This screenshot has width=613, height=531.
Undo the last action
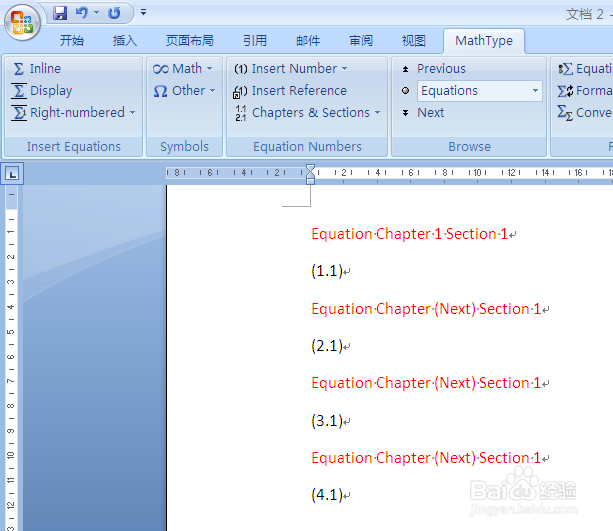pos(81,13)
